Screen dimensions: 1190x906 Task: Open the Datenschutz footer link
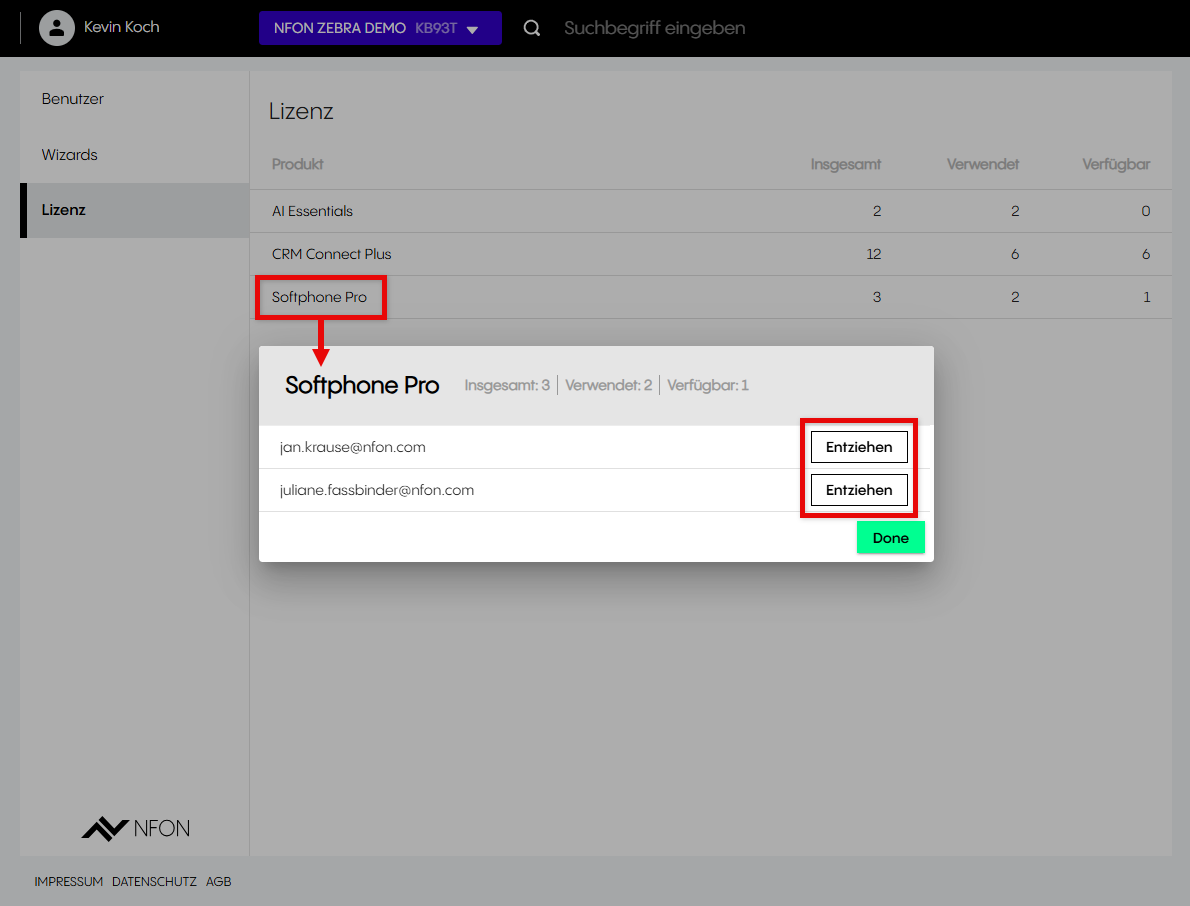[154, 882]
